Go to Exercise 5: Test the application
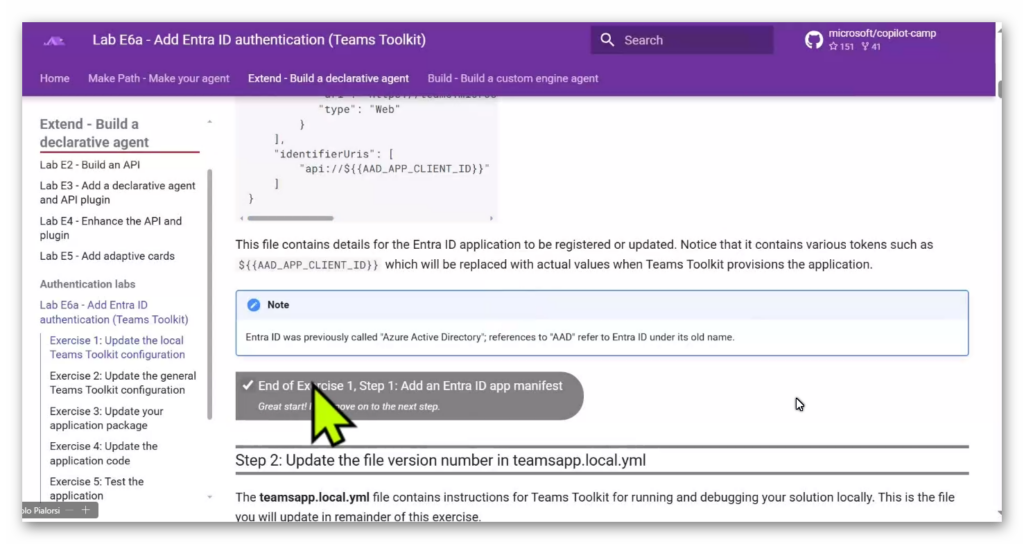The width and height of the screenshot is (1024, 544). pyautogui.click(x=97, y=488)
